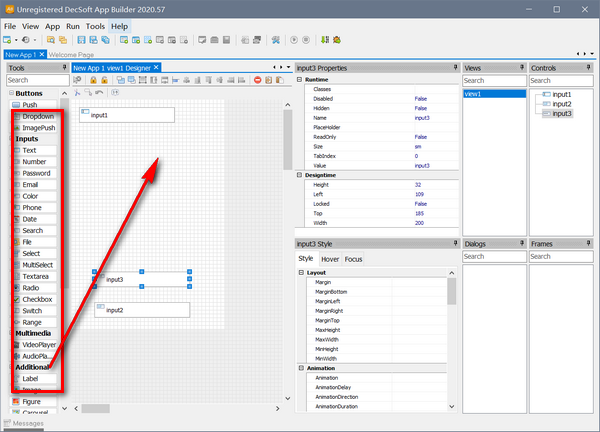Viewport: 600px width, 432px height.
Task: Open the Tools menu
Action: (x=95, y=25)
